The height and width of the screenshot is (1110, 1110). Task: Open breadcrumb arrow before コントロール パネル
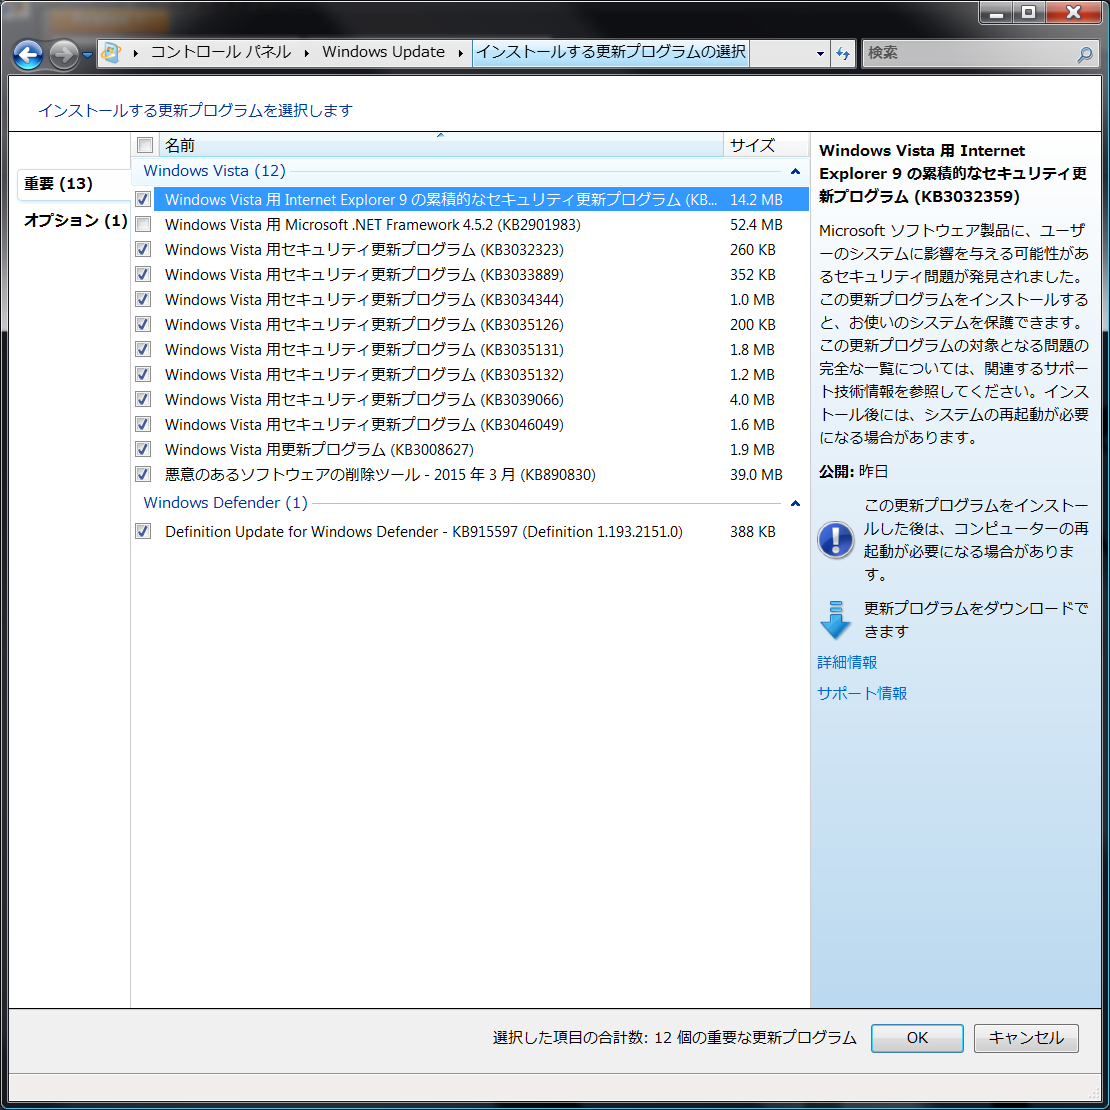click(135, 53)
